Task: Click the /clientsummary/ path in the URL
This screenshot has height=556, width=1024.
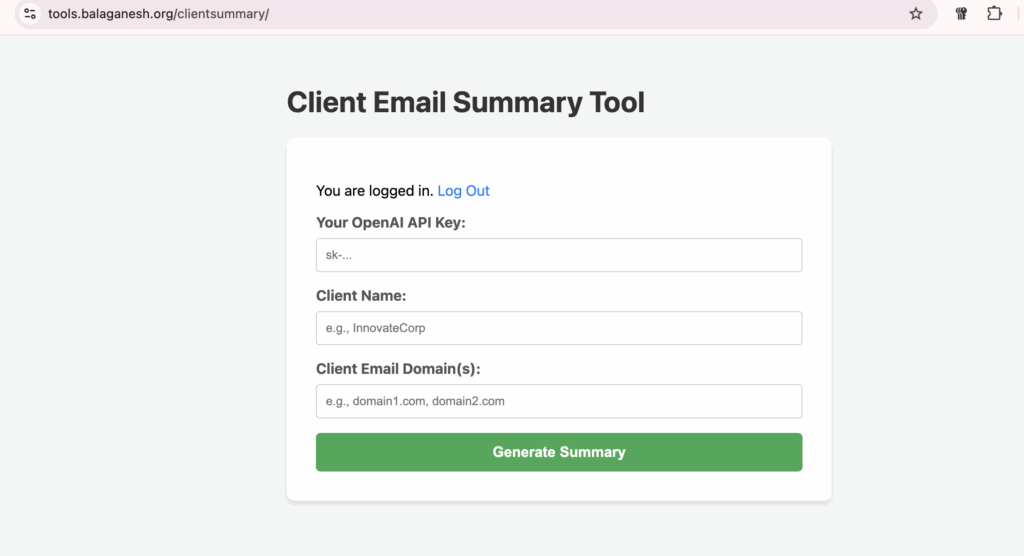Action: click(222, 14)
